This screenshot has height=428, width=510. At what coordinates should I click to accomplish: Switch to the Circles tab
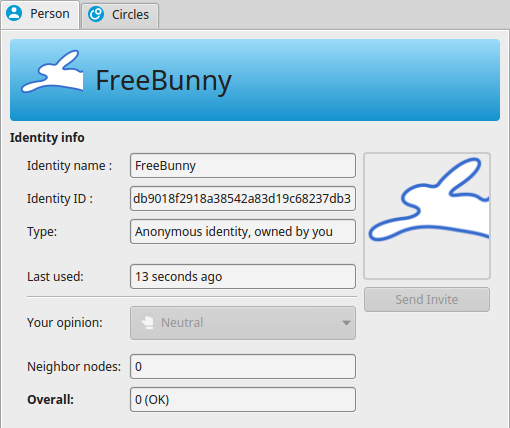pos(120,15)
